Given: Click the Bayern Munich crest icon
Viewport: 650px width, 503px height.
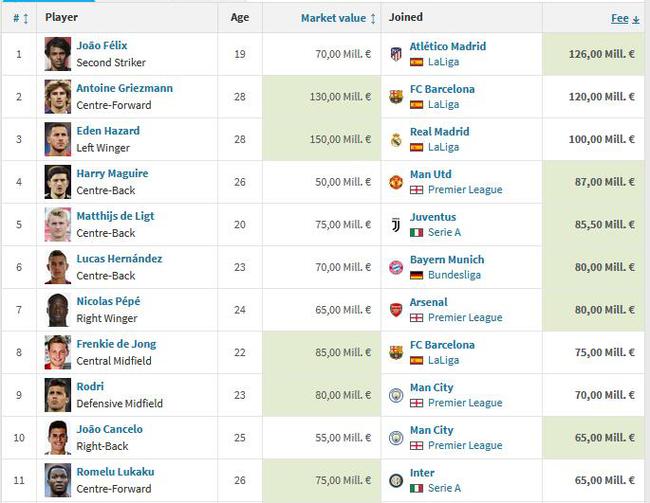Looking at the screenshot, I should pos(396,268).
